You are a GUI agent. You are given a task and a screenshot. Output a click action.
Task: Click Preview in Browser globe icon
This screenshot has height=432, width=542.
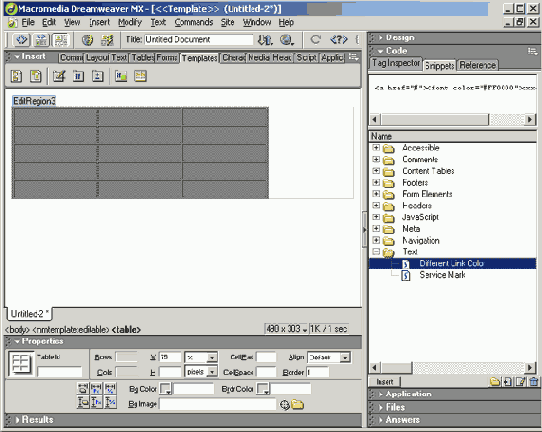pyautogui.click(x=287, y=40)
